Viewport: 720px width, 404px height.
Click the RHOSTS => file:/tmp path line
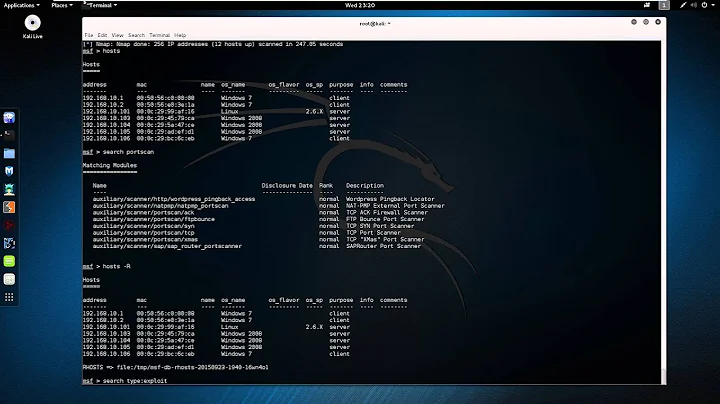[x=175, y=367]
